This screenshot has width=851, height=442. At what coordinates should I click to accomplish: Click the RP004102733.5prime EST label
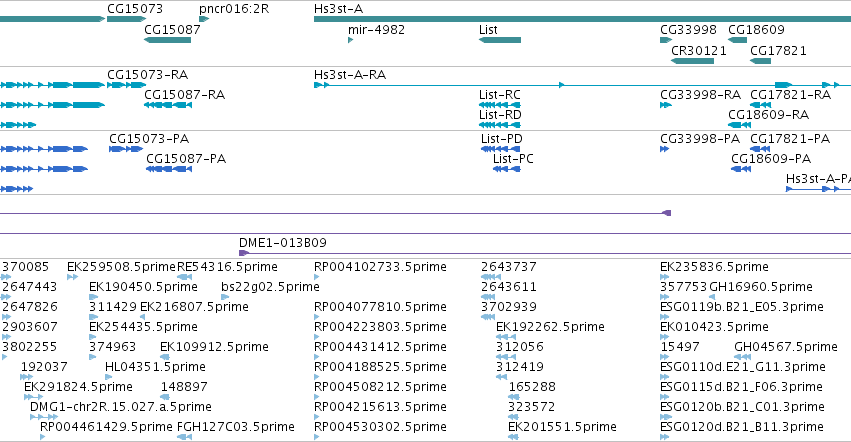(x=380, y=267)
